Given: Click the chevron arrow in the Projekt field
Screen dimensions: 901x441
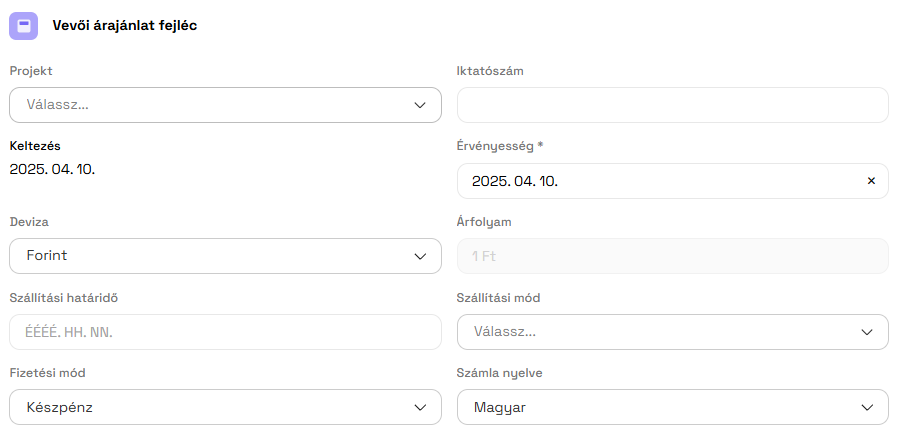Looking at the screenshot, I should (420, 104).
